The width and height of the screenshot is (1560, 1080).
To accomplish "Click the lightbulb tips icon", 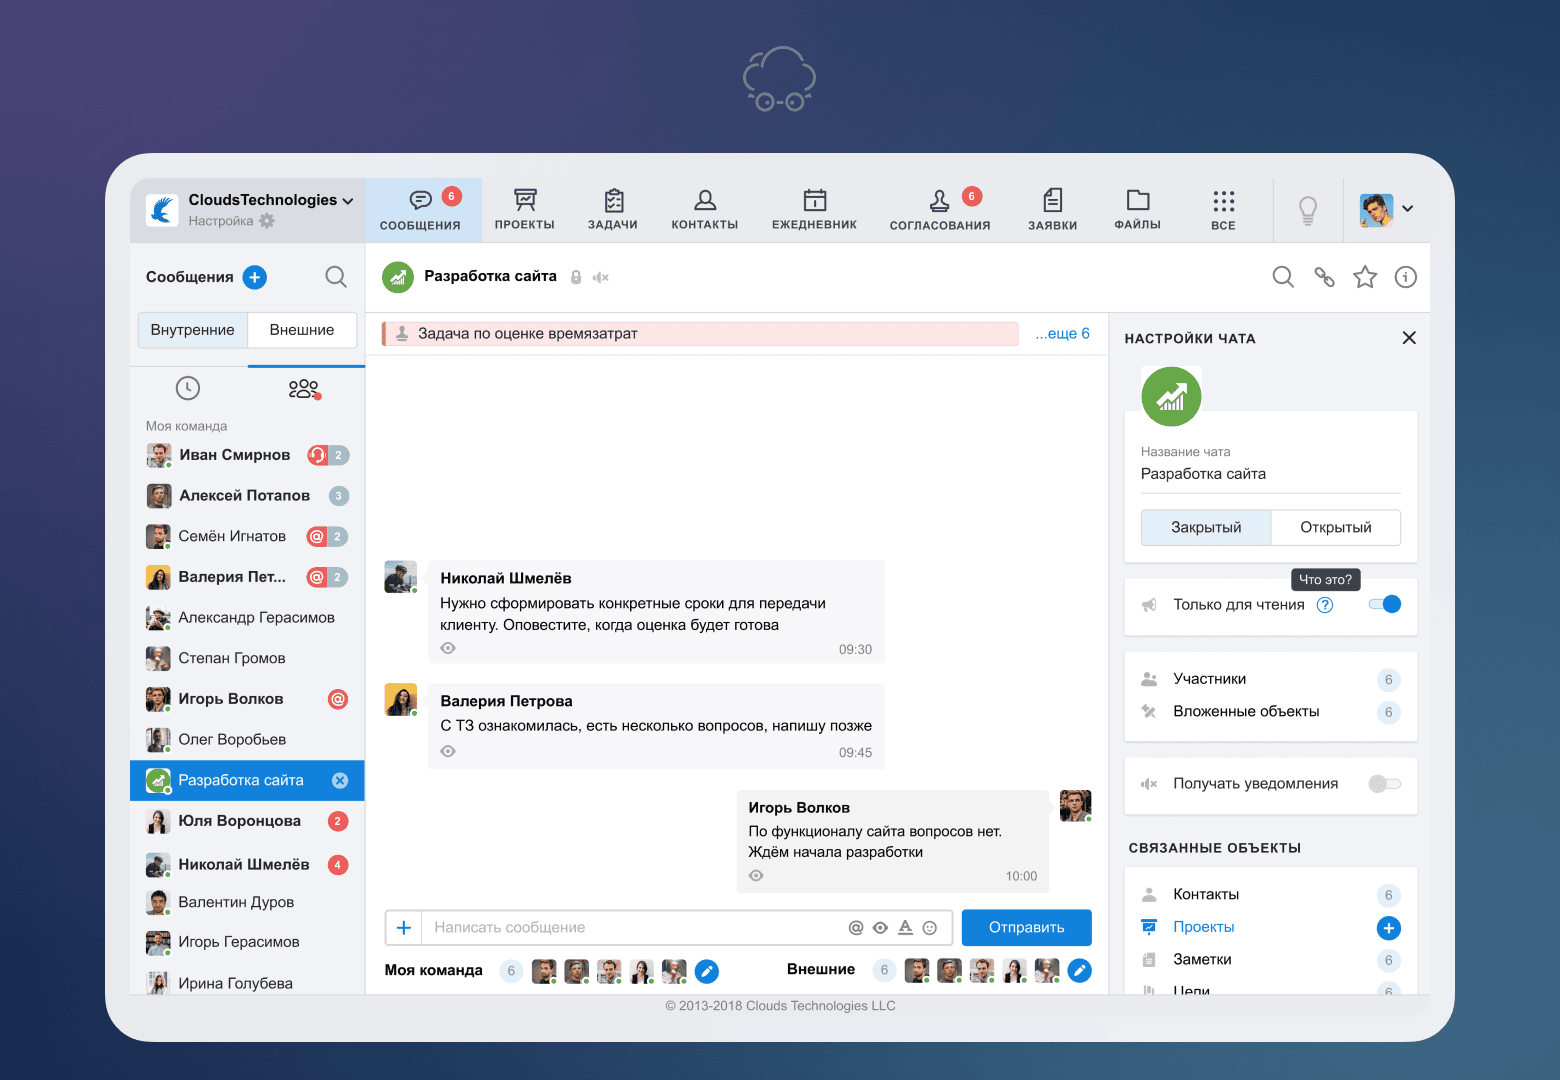I will click(x=1307, y=210).
